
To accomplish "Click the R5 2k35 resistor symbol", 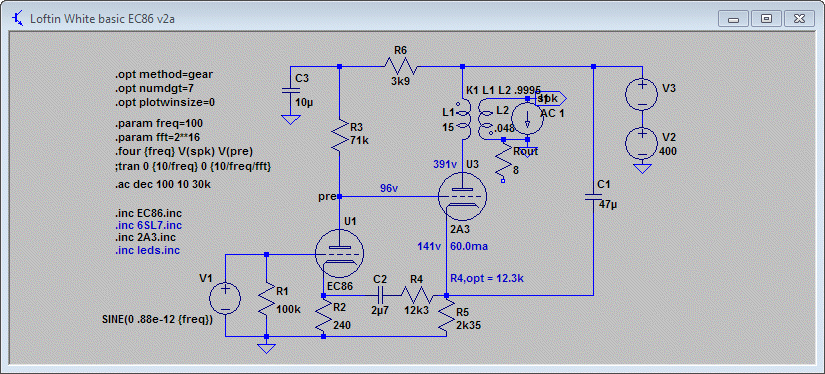I will coord(447,316).
